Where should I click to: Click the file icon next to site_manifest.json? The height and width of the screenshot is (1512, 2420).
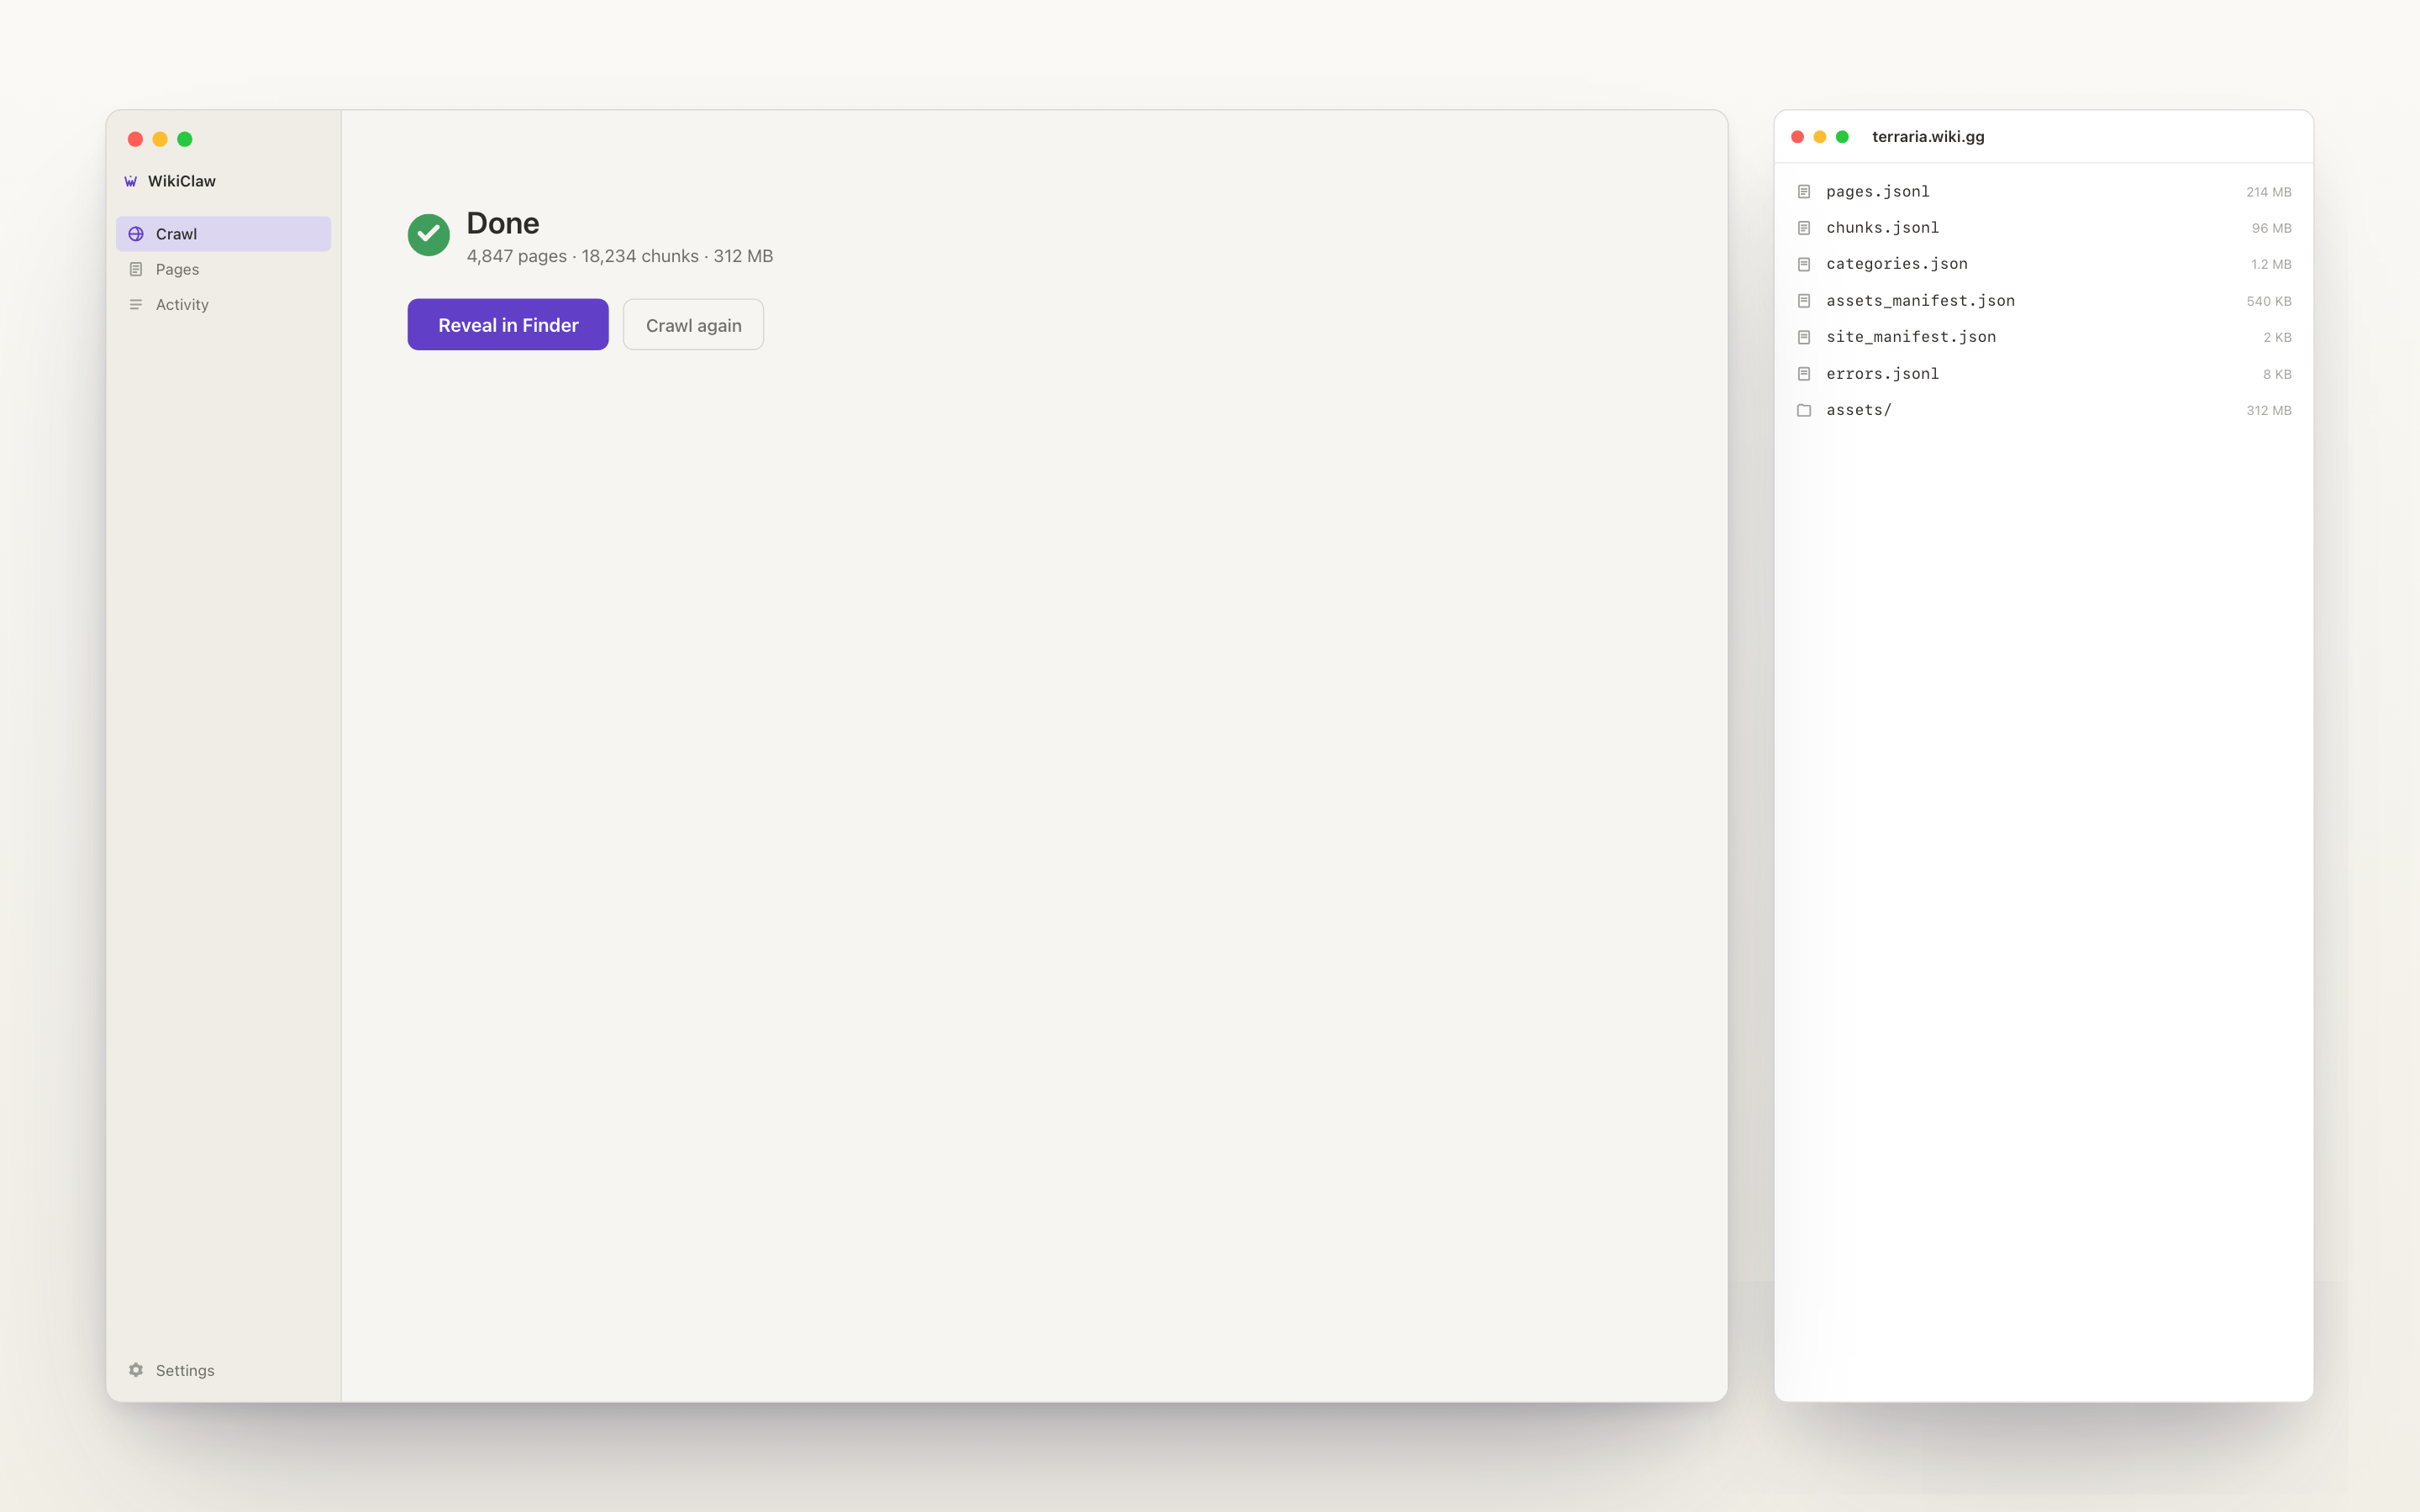click(1804, 337)
